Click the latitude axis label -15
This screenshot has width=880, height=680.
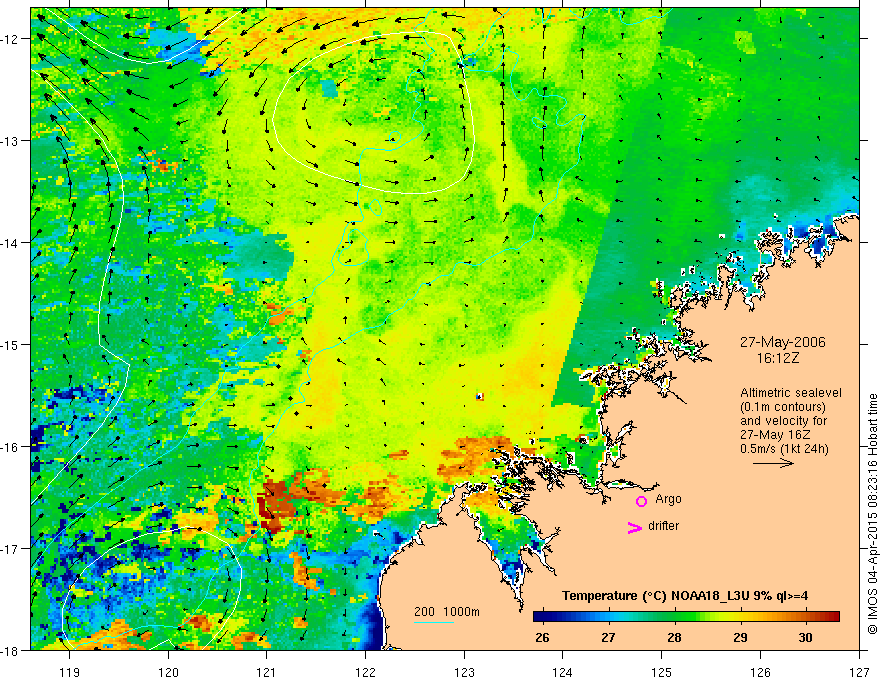tap(10, 344)
